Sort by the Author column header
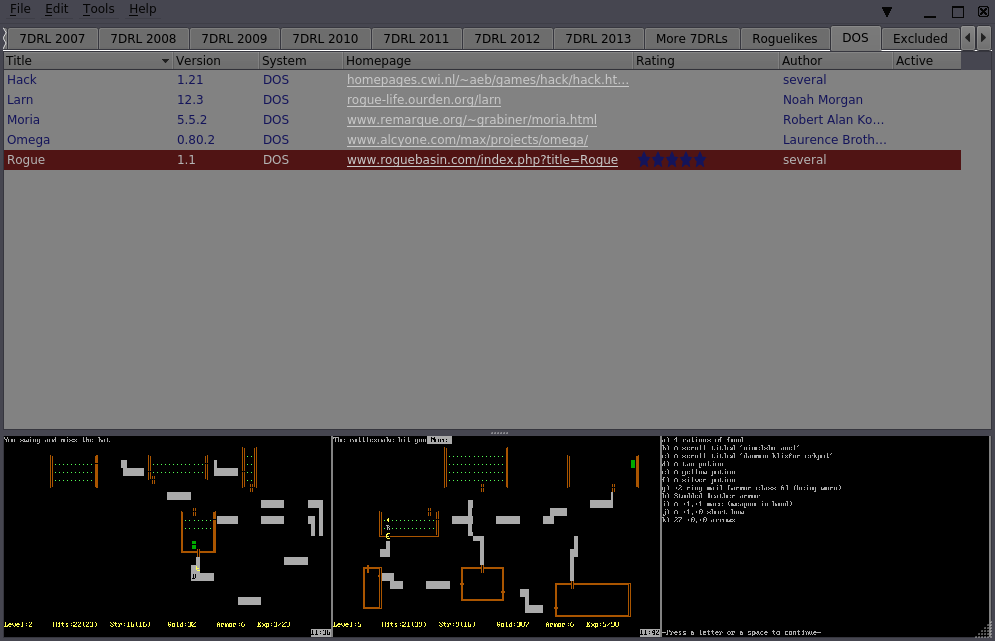The height and width of the screenshot is (641, 995). point(836,61)
